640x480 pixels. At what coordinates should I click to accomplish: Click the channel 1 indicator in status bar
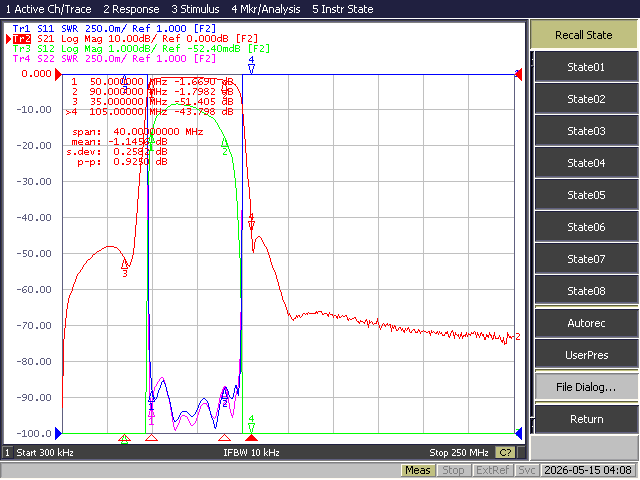coord(7,453)
